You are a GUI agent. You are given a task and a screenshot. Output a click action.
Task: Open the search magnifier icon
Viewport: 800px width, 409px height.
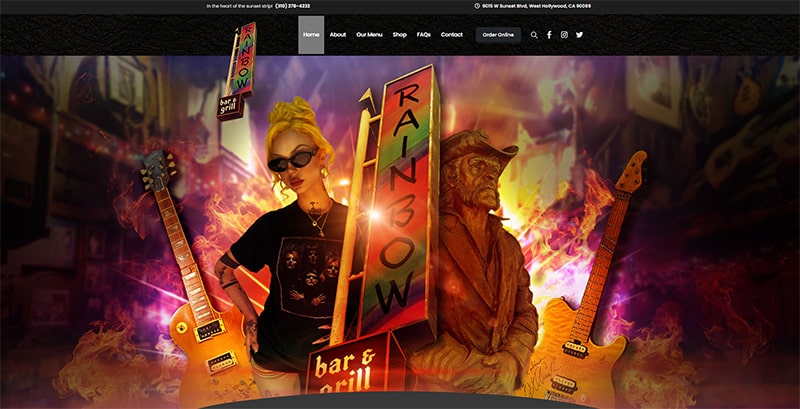(x=534, y=35)
